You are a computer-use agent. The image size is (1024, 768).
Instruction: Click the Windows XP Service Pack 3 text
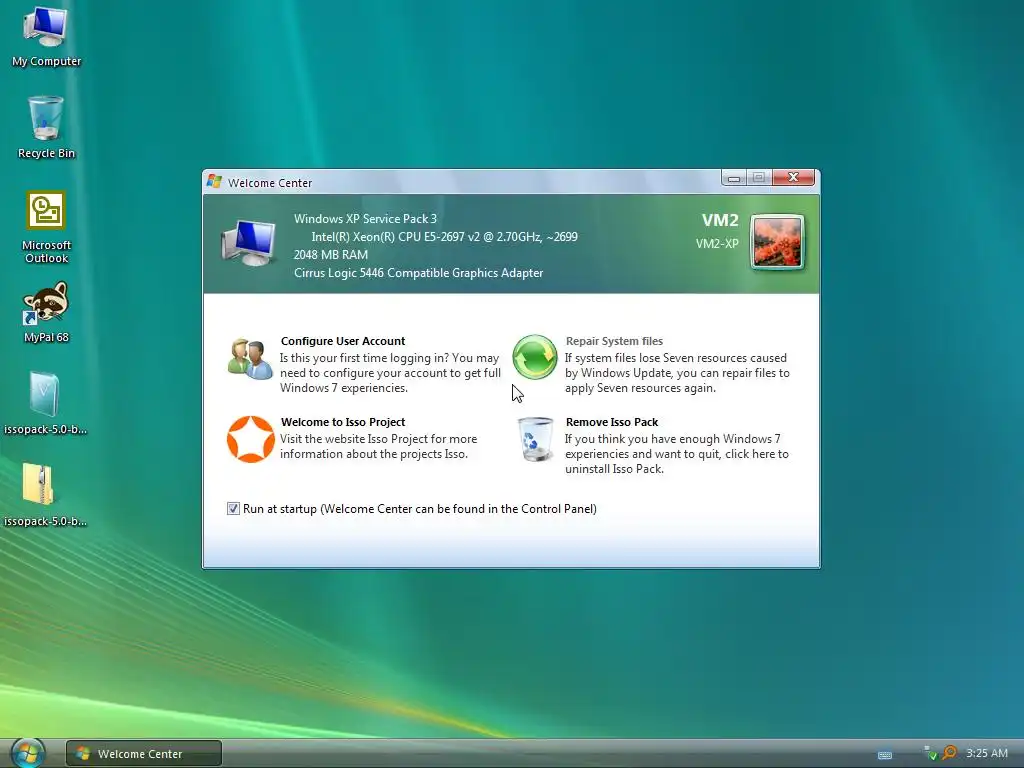pyautogui.click(x=365, y=219)
